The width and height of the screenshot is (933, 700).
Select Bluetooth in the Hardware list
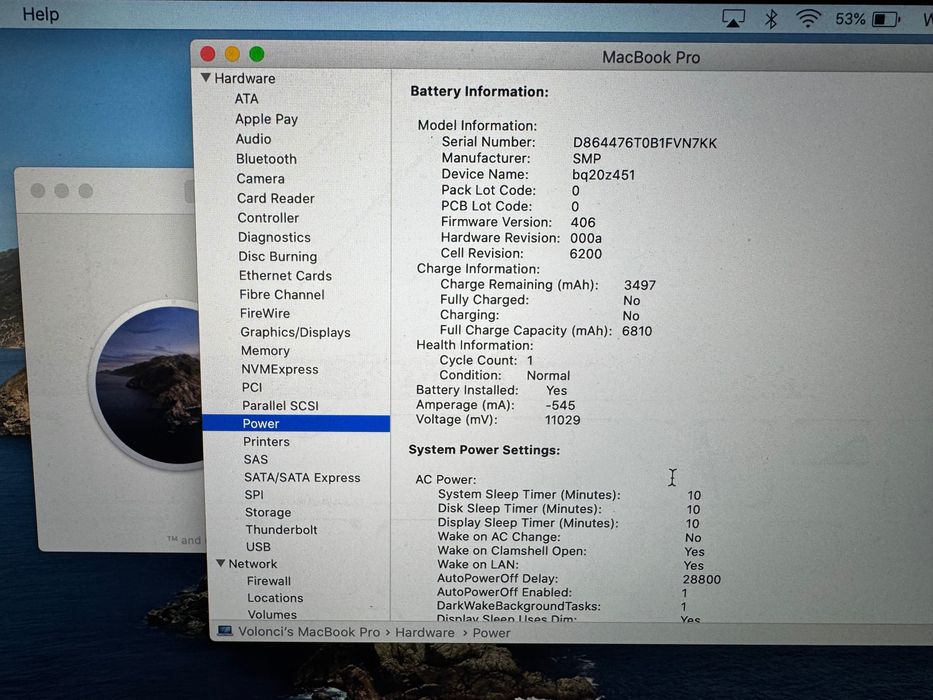pos(266,159)
